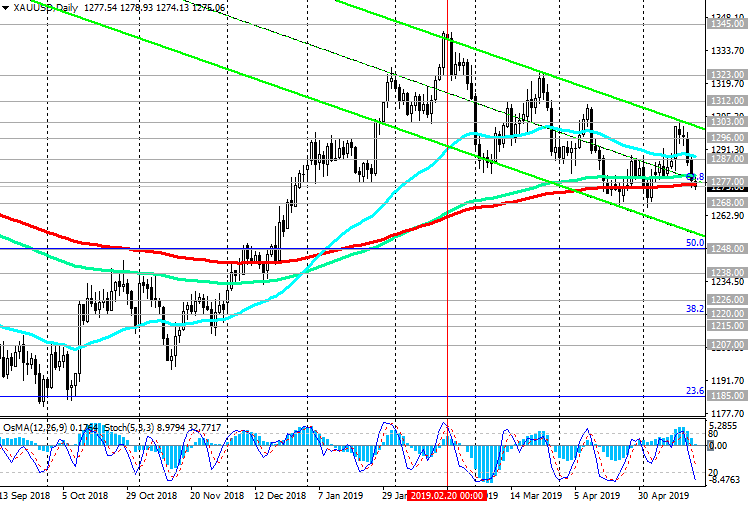The image size is (749, 506).
Task: Click the small triangle before XAUUSD title
Action: [x=5, y=8]
